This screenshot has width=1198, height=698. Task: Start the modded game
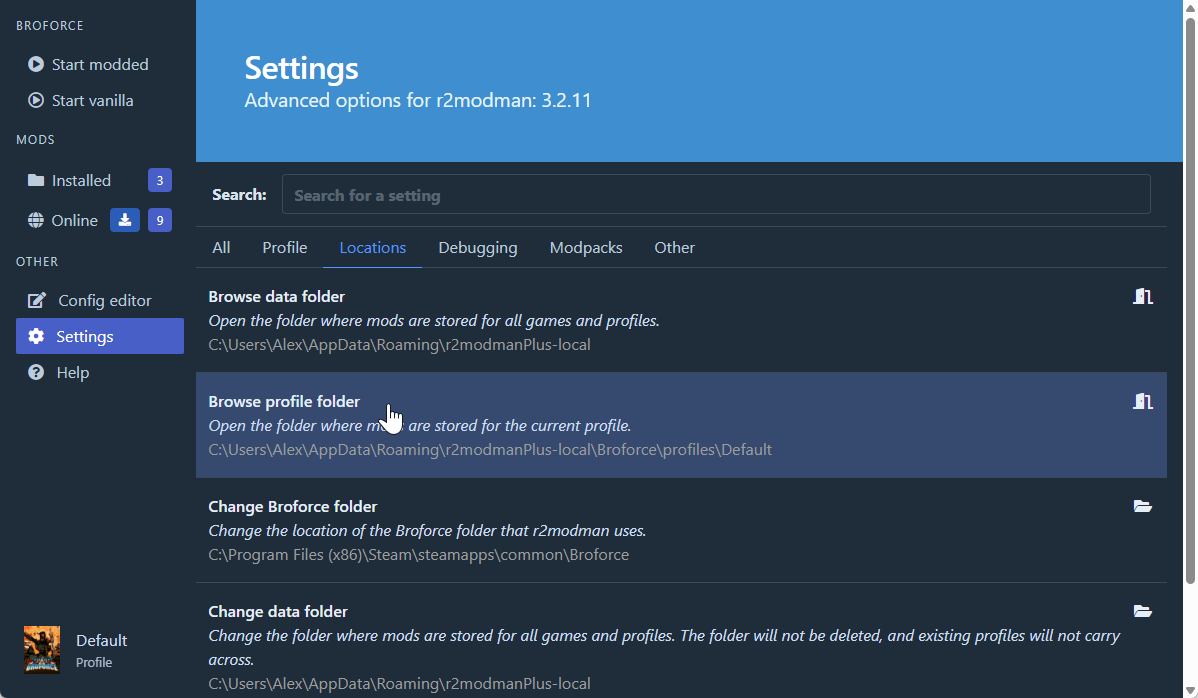99,64
